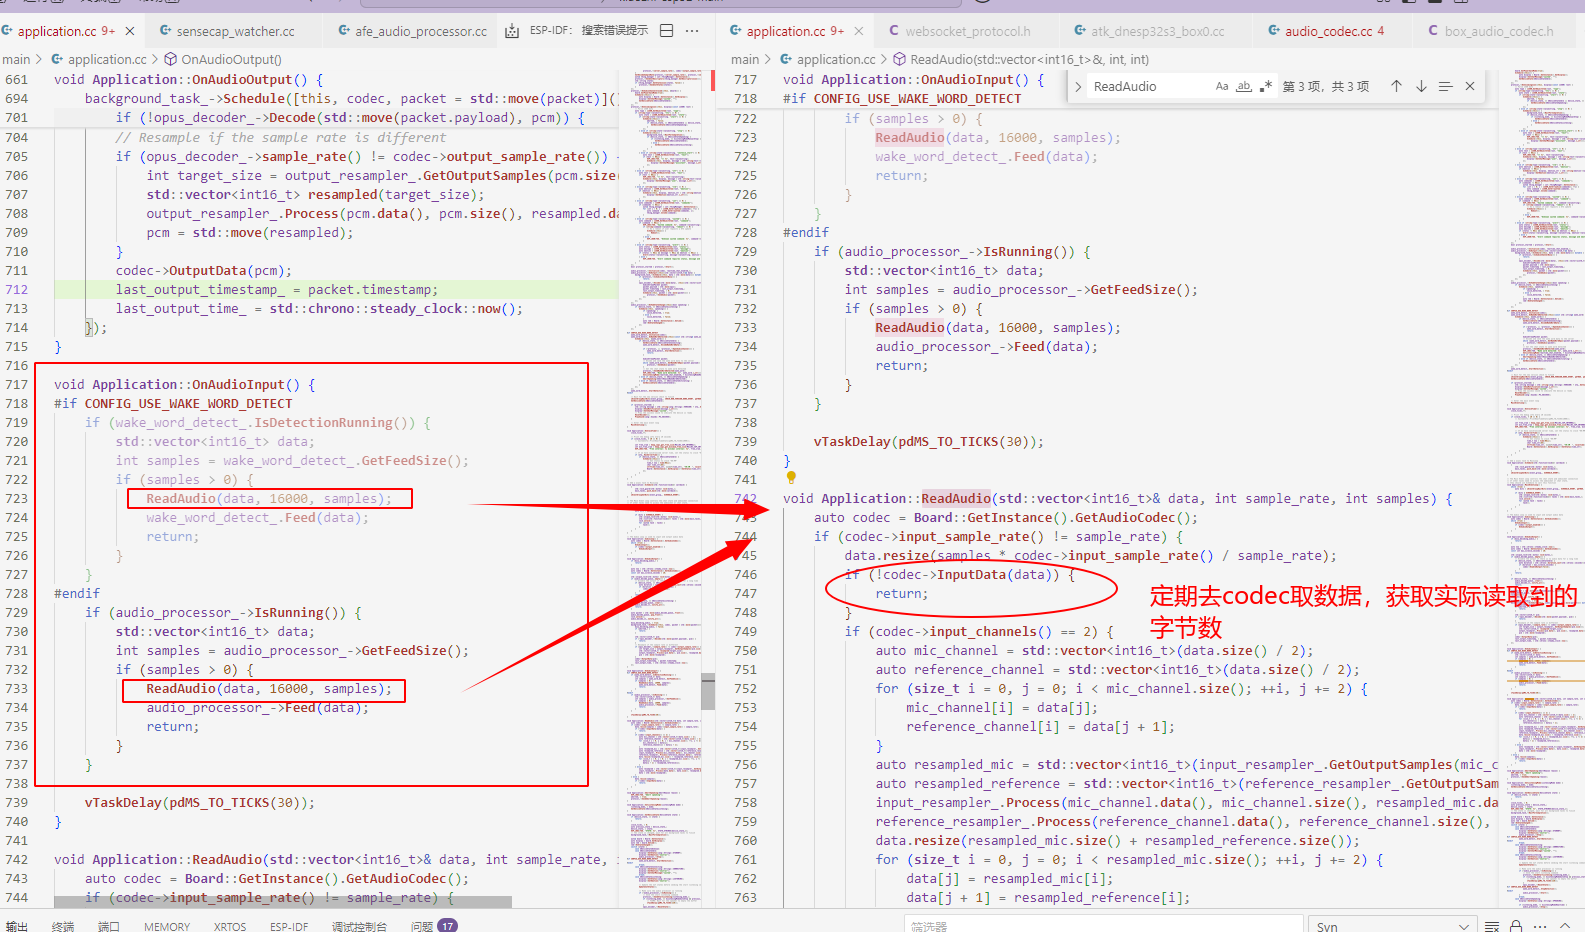This screenshot has height=932, width=1585.
Task: Toggle match case in find widget
Action: (1222, 86)
